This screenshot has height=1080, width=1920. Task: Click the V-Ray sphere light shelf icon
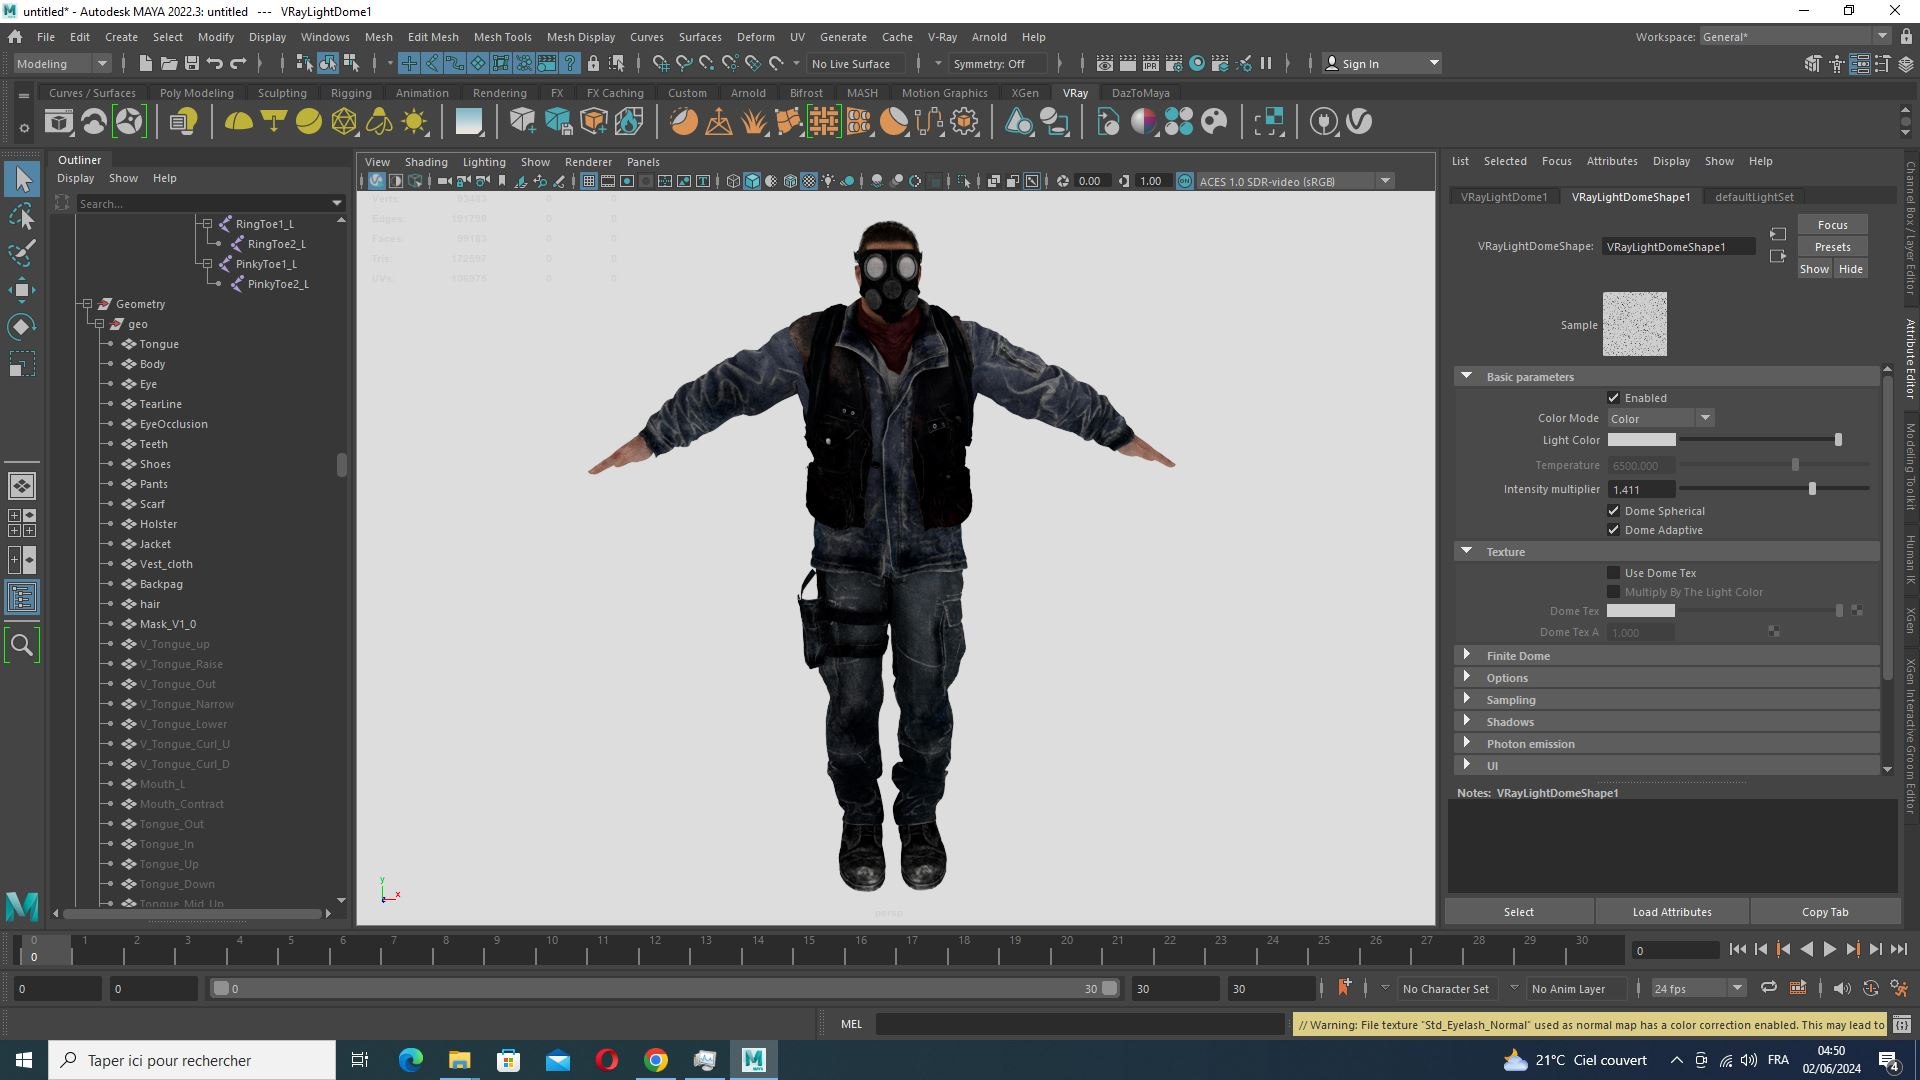click(x=309, y=122)
